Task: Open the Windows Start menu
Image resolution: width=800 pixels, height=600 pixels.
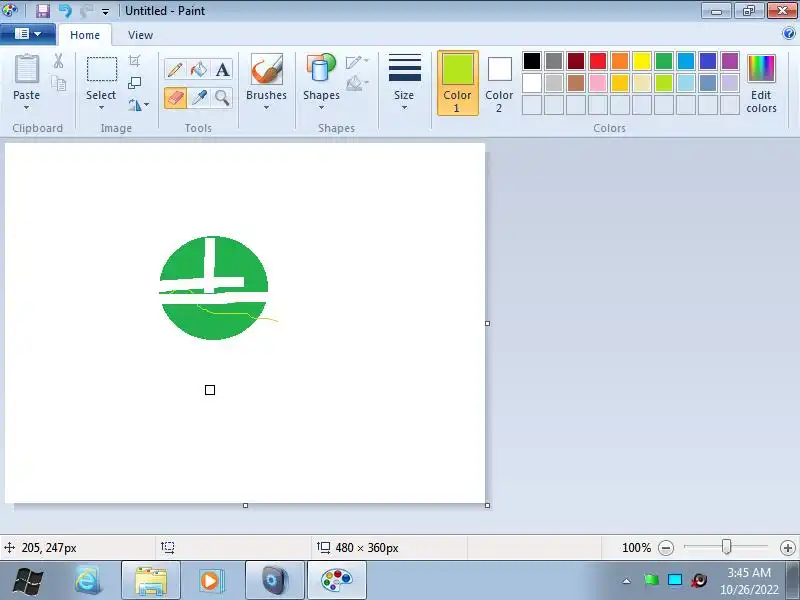Action: point(28,581)
